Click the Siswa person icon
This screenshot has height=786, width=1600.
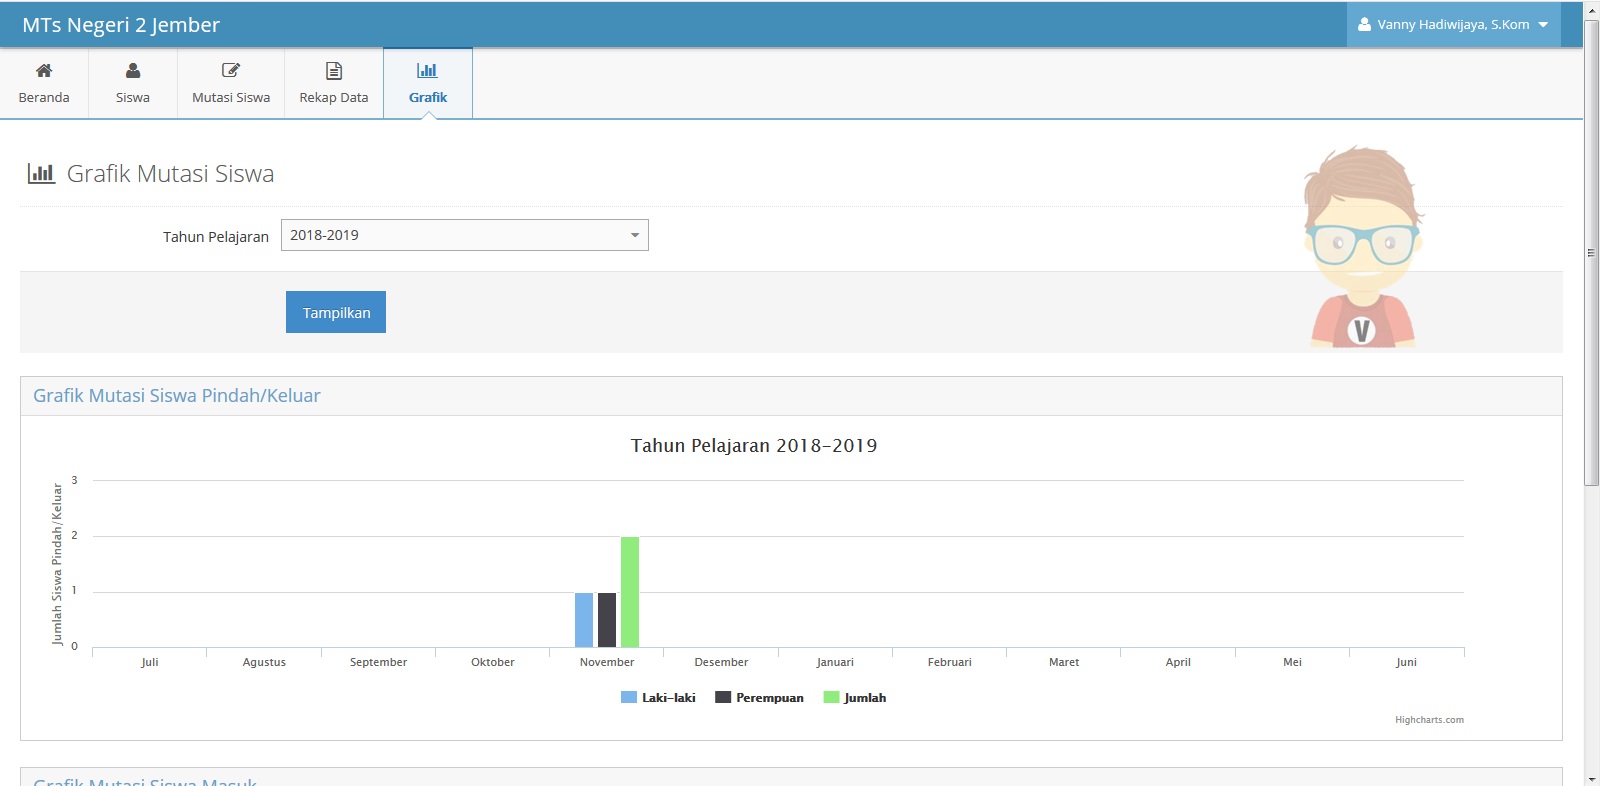point(133,70)
